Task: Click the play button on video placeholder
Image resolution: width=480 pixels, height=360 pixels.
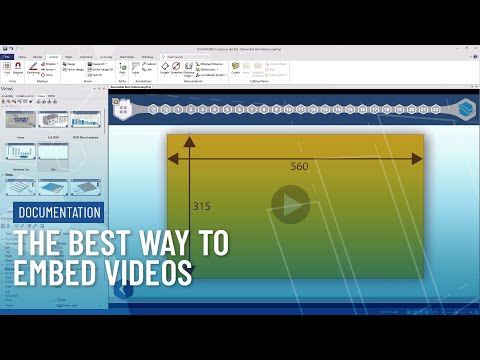Action: tap(291, 205)
